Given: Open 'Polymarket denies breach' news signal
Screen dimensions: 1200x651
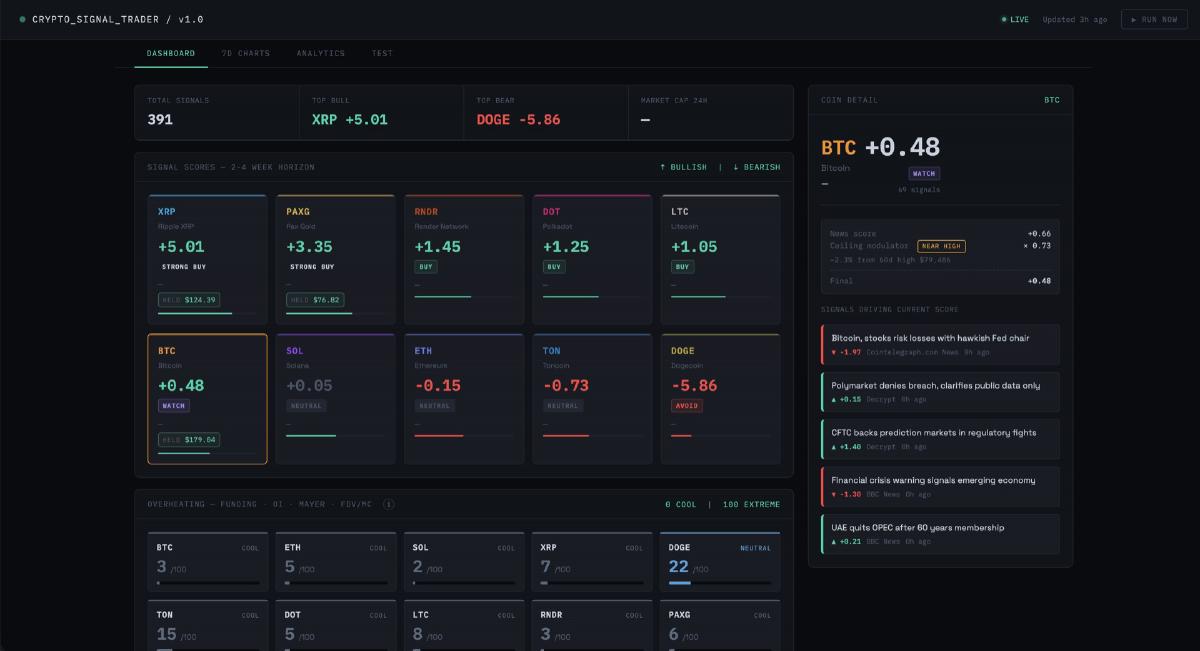Looking at the screenshot, I should click(940, 392).
